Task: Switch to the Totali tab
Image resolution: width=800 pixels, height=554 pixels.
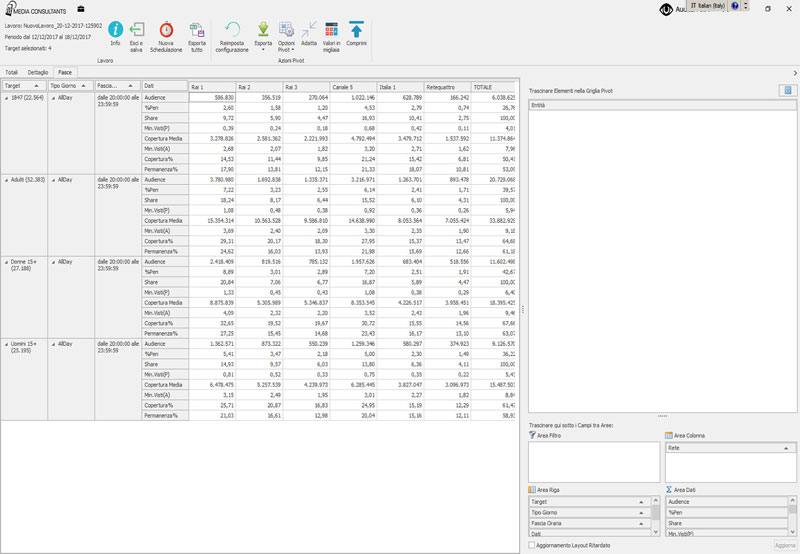Action: point(12,73)
